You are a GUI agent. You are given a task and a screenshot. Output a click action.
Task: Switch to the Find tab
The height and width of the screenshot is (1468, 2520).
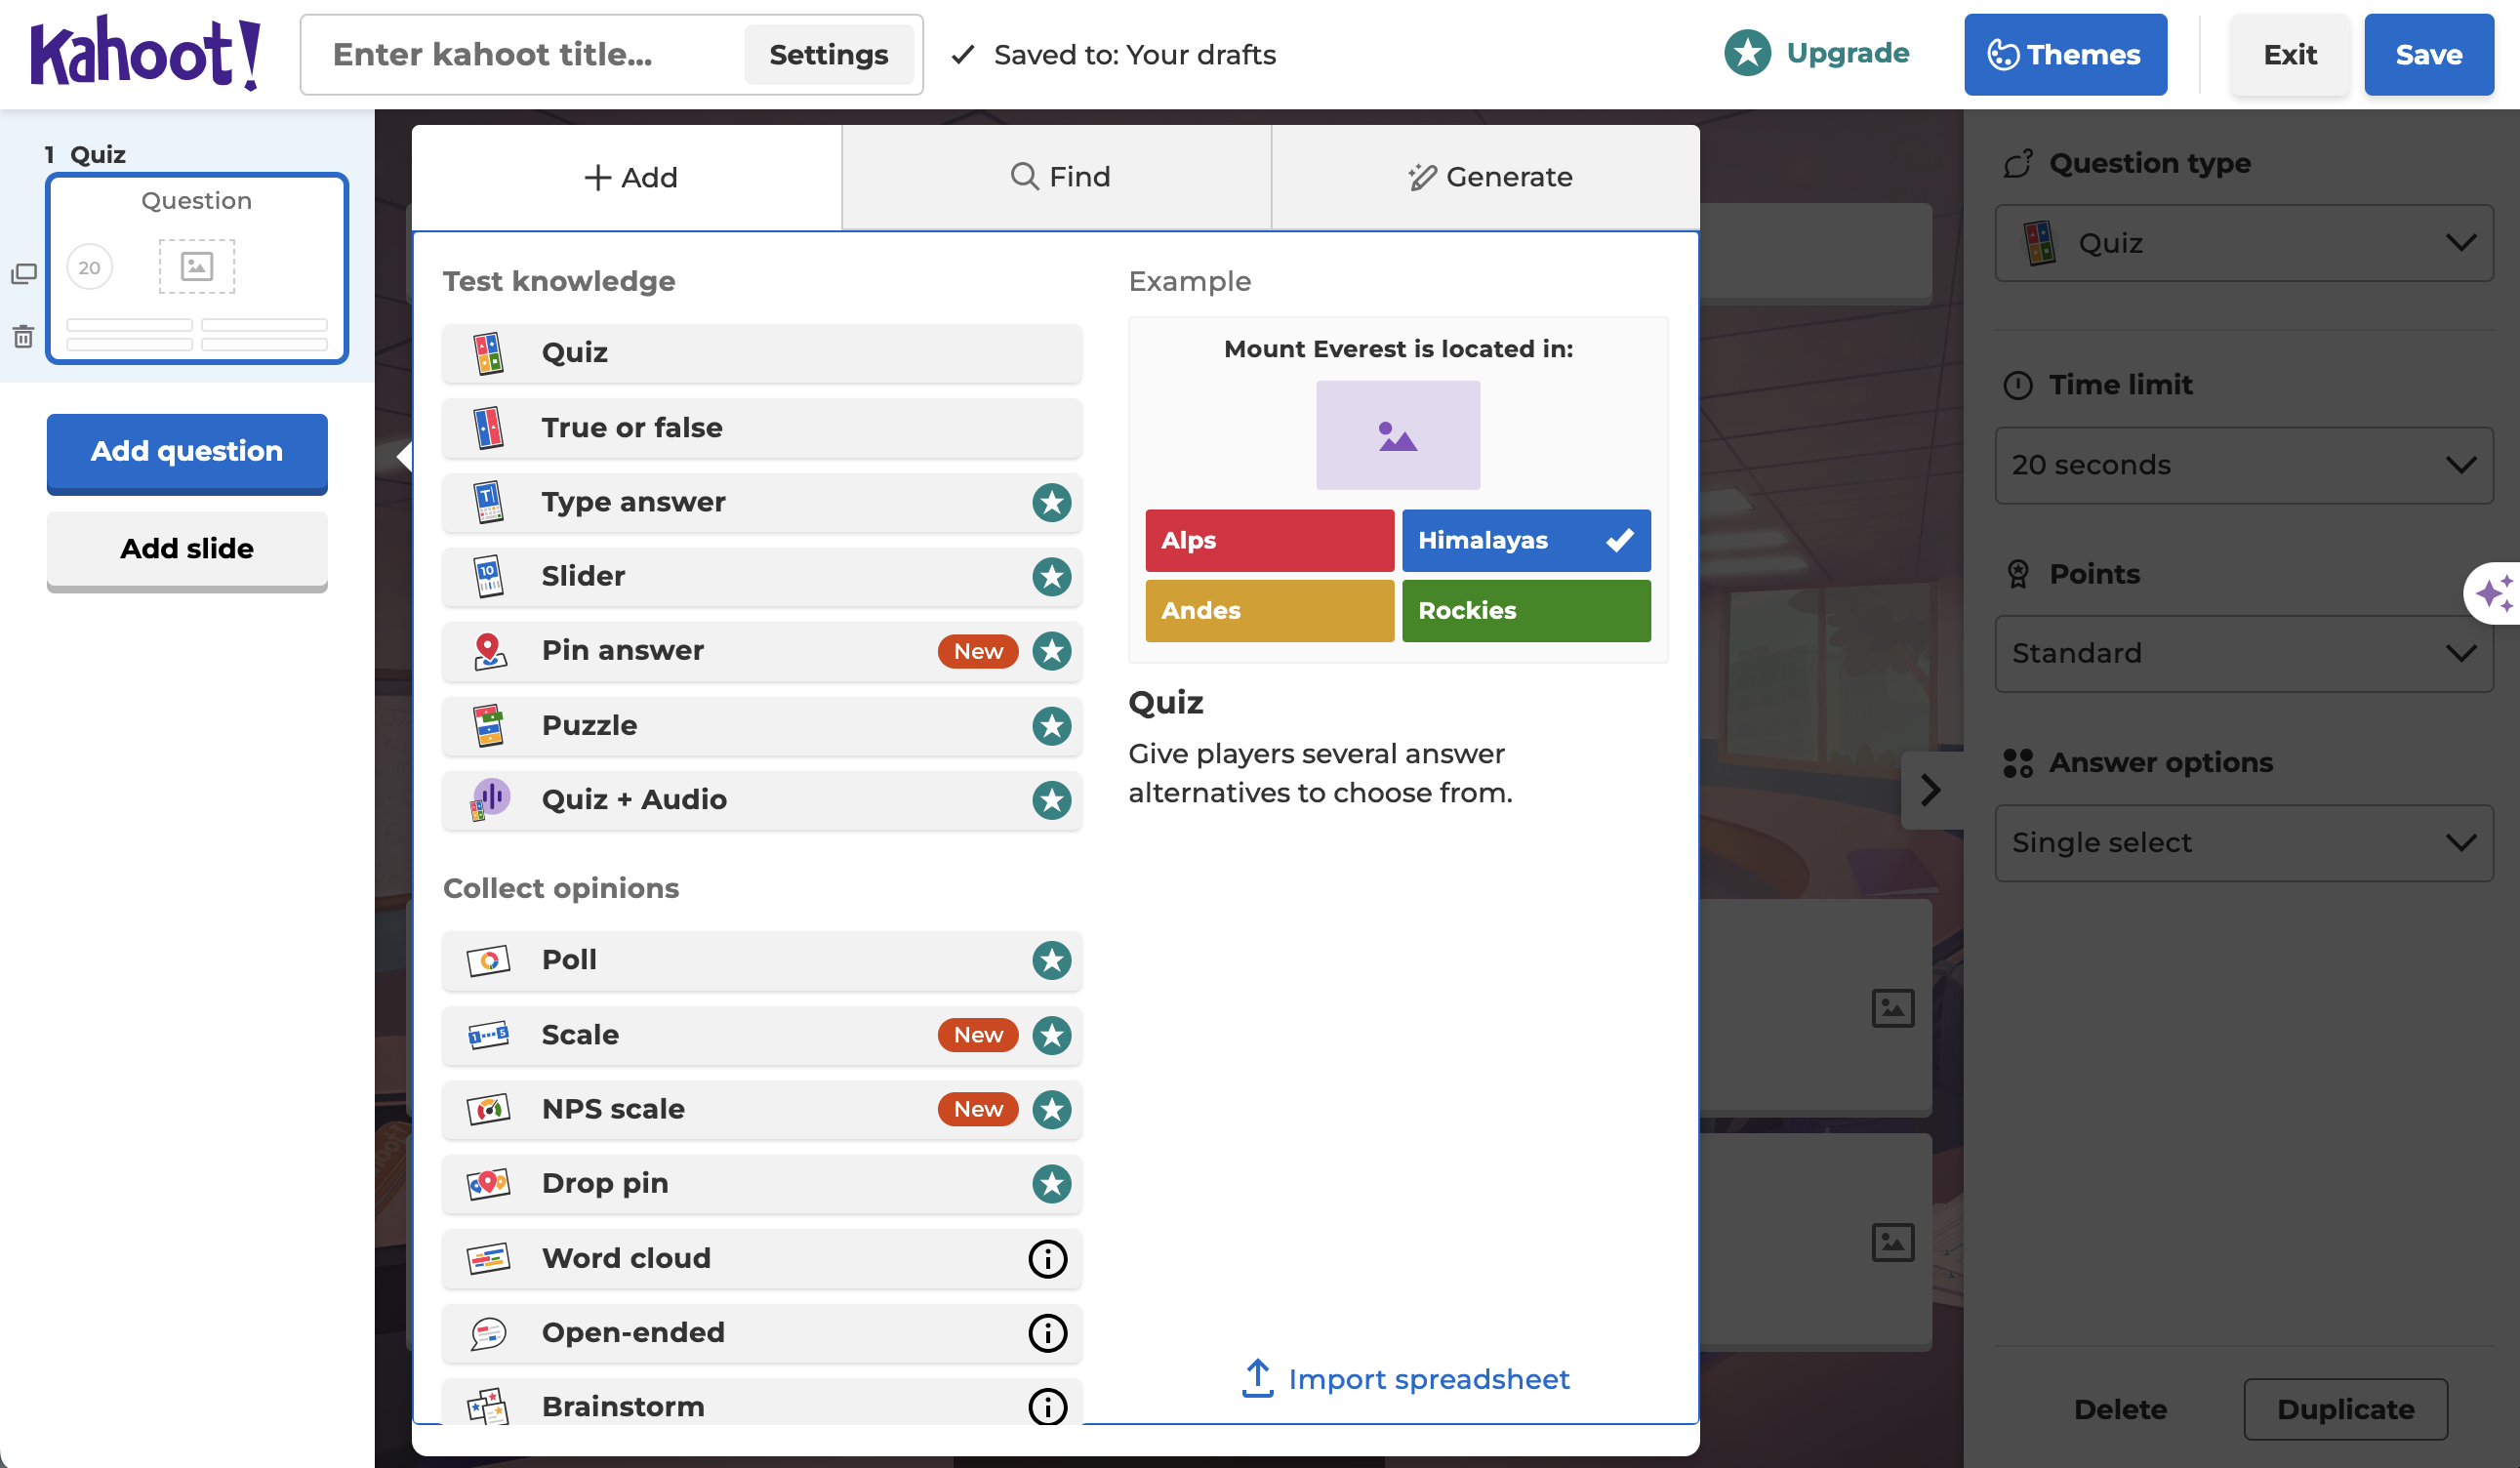coord(1057,177)
